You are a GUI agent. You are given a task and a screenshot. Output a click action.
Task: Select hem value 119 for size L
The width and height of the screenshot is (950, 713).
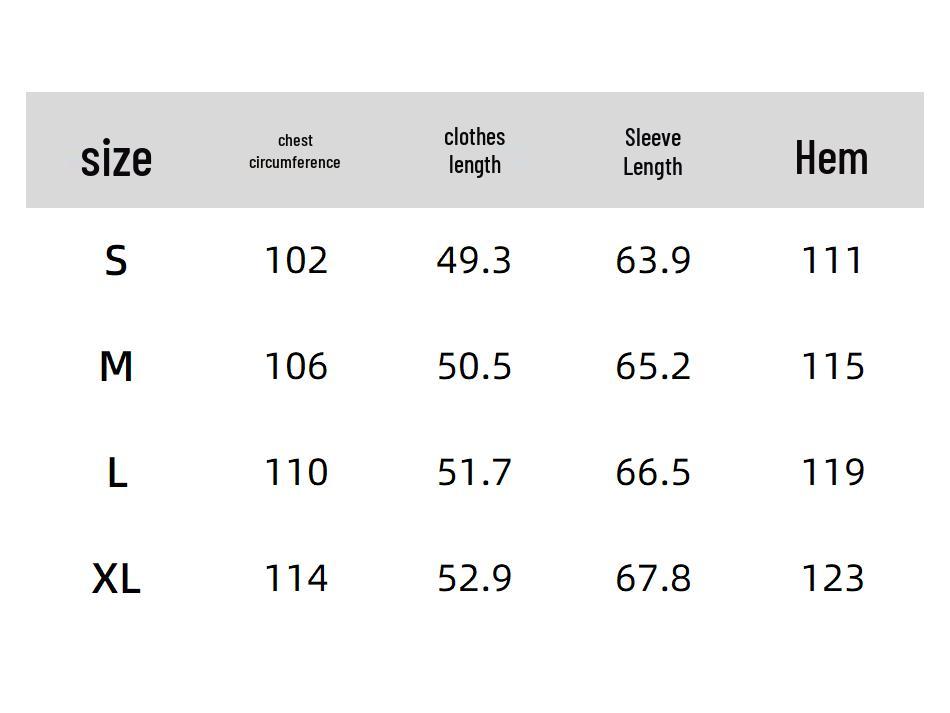(x=832, y=473)
